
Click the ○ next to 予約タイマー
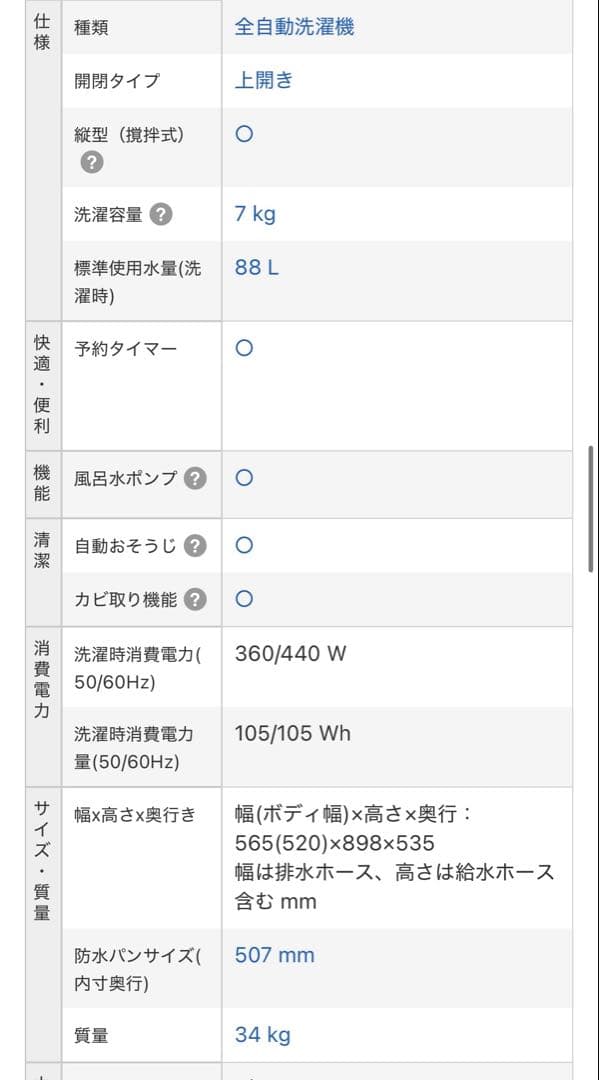click(243, 348)
